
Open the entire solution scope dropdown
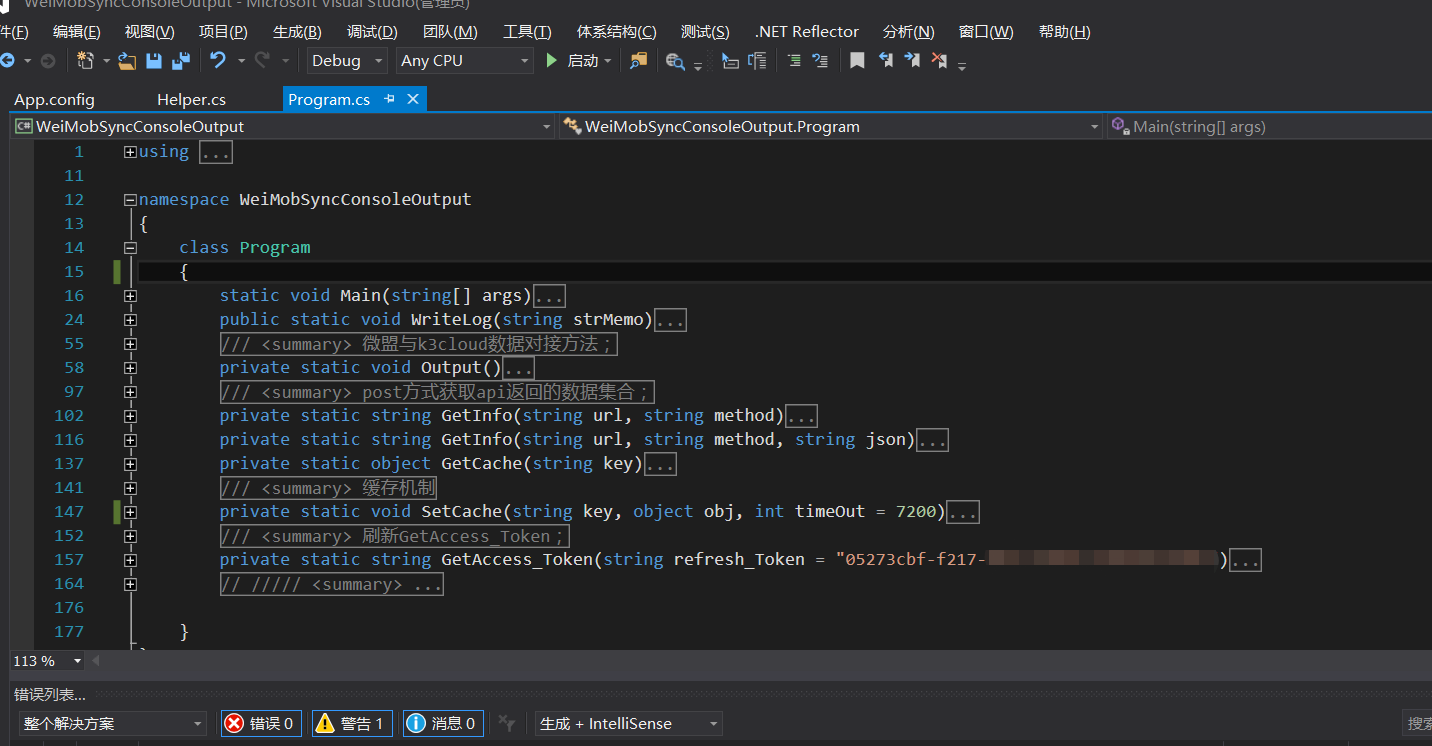pyautogui.click(x=112, y=723)
